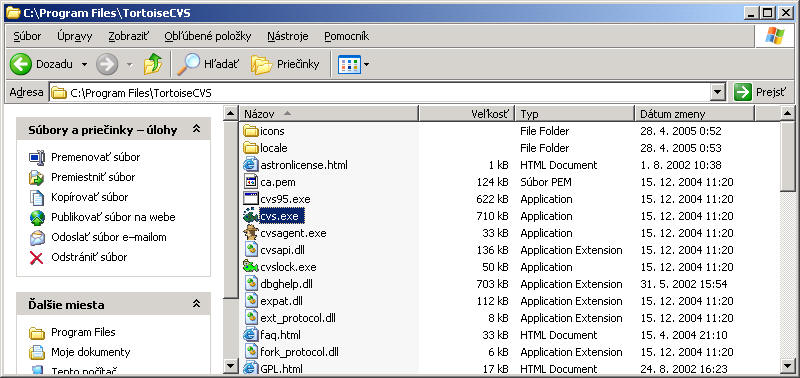Click the rename file icon
This screenshot has width=800, height=378.
(37, 158)
